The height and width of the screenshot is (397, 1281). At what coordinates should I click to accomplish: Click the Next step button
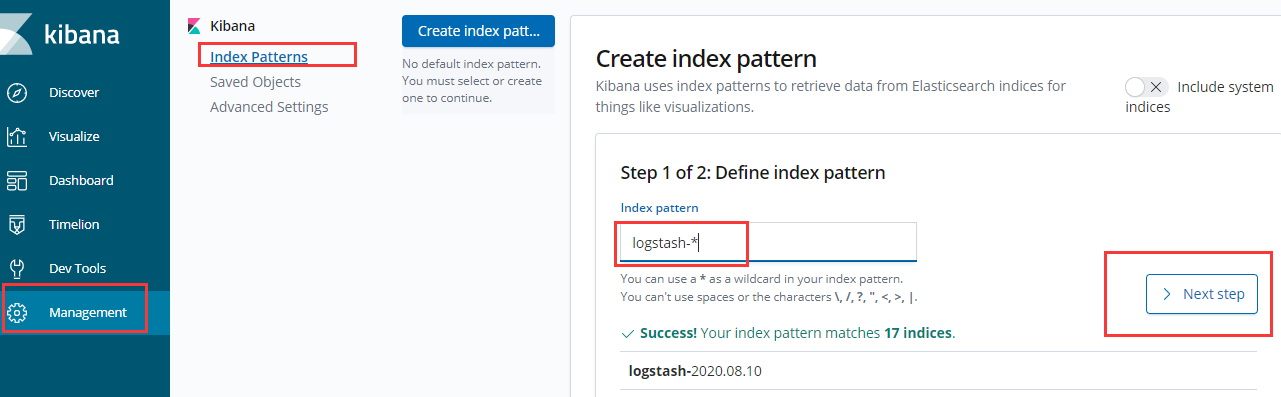1202,294
